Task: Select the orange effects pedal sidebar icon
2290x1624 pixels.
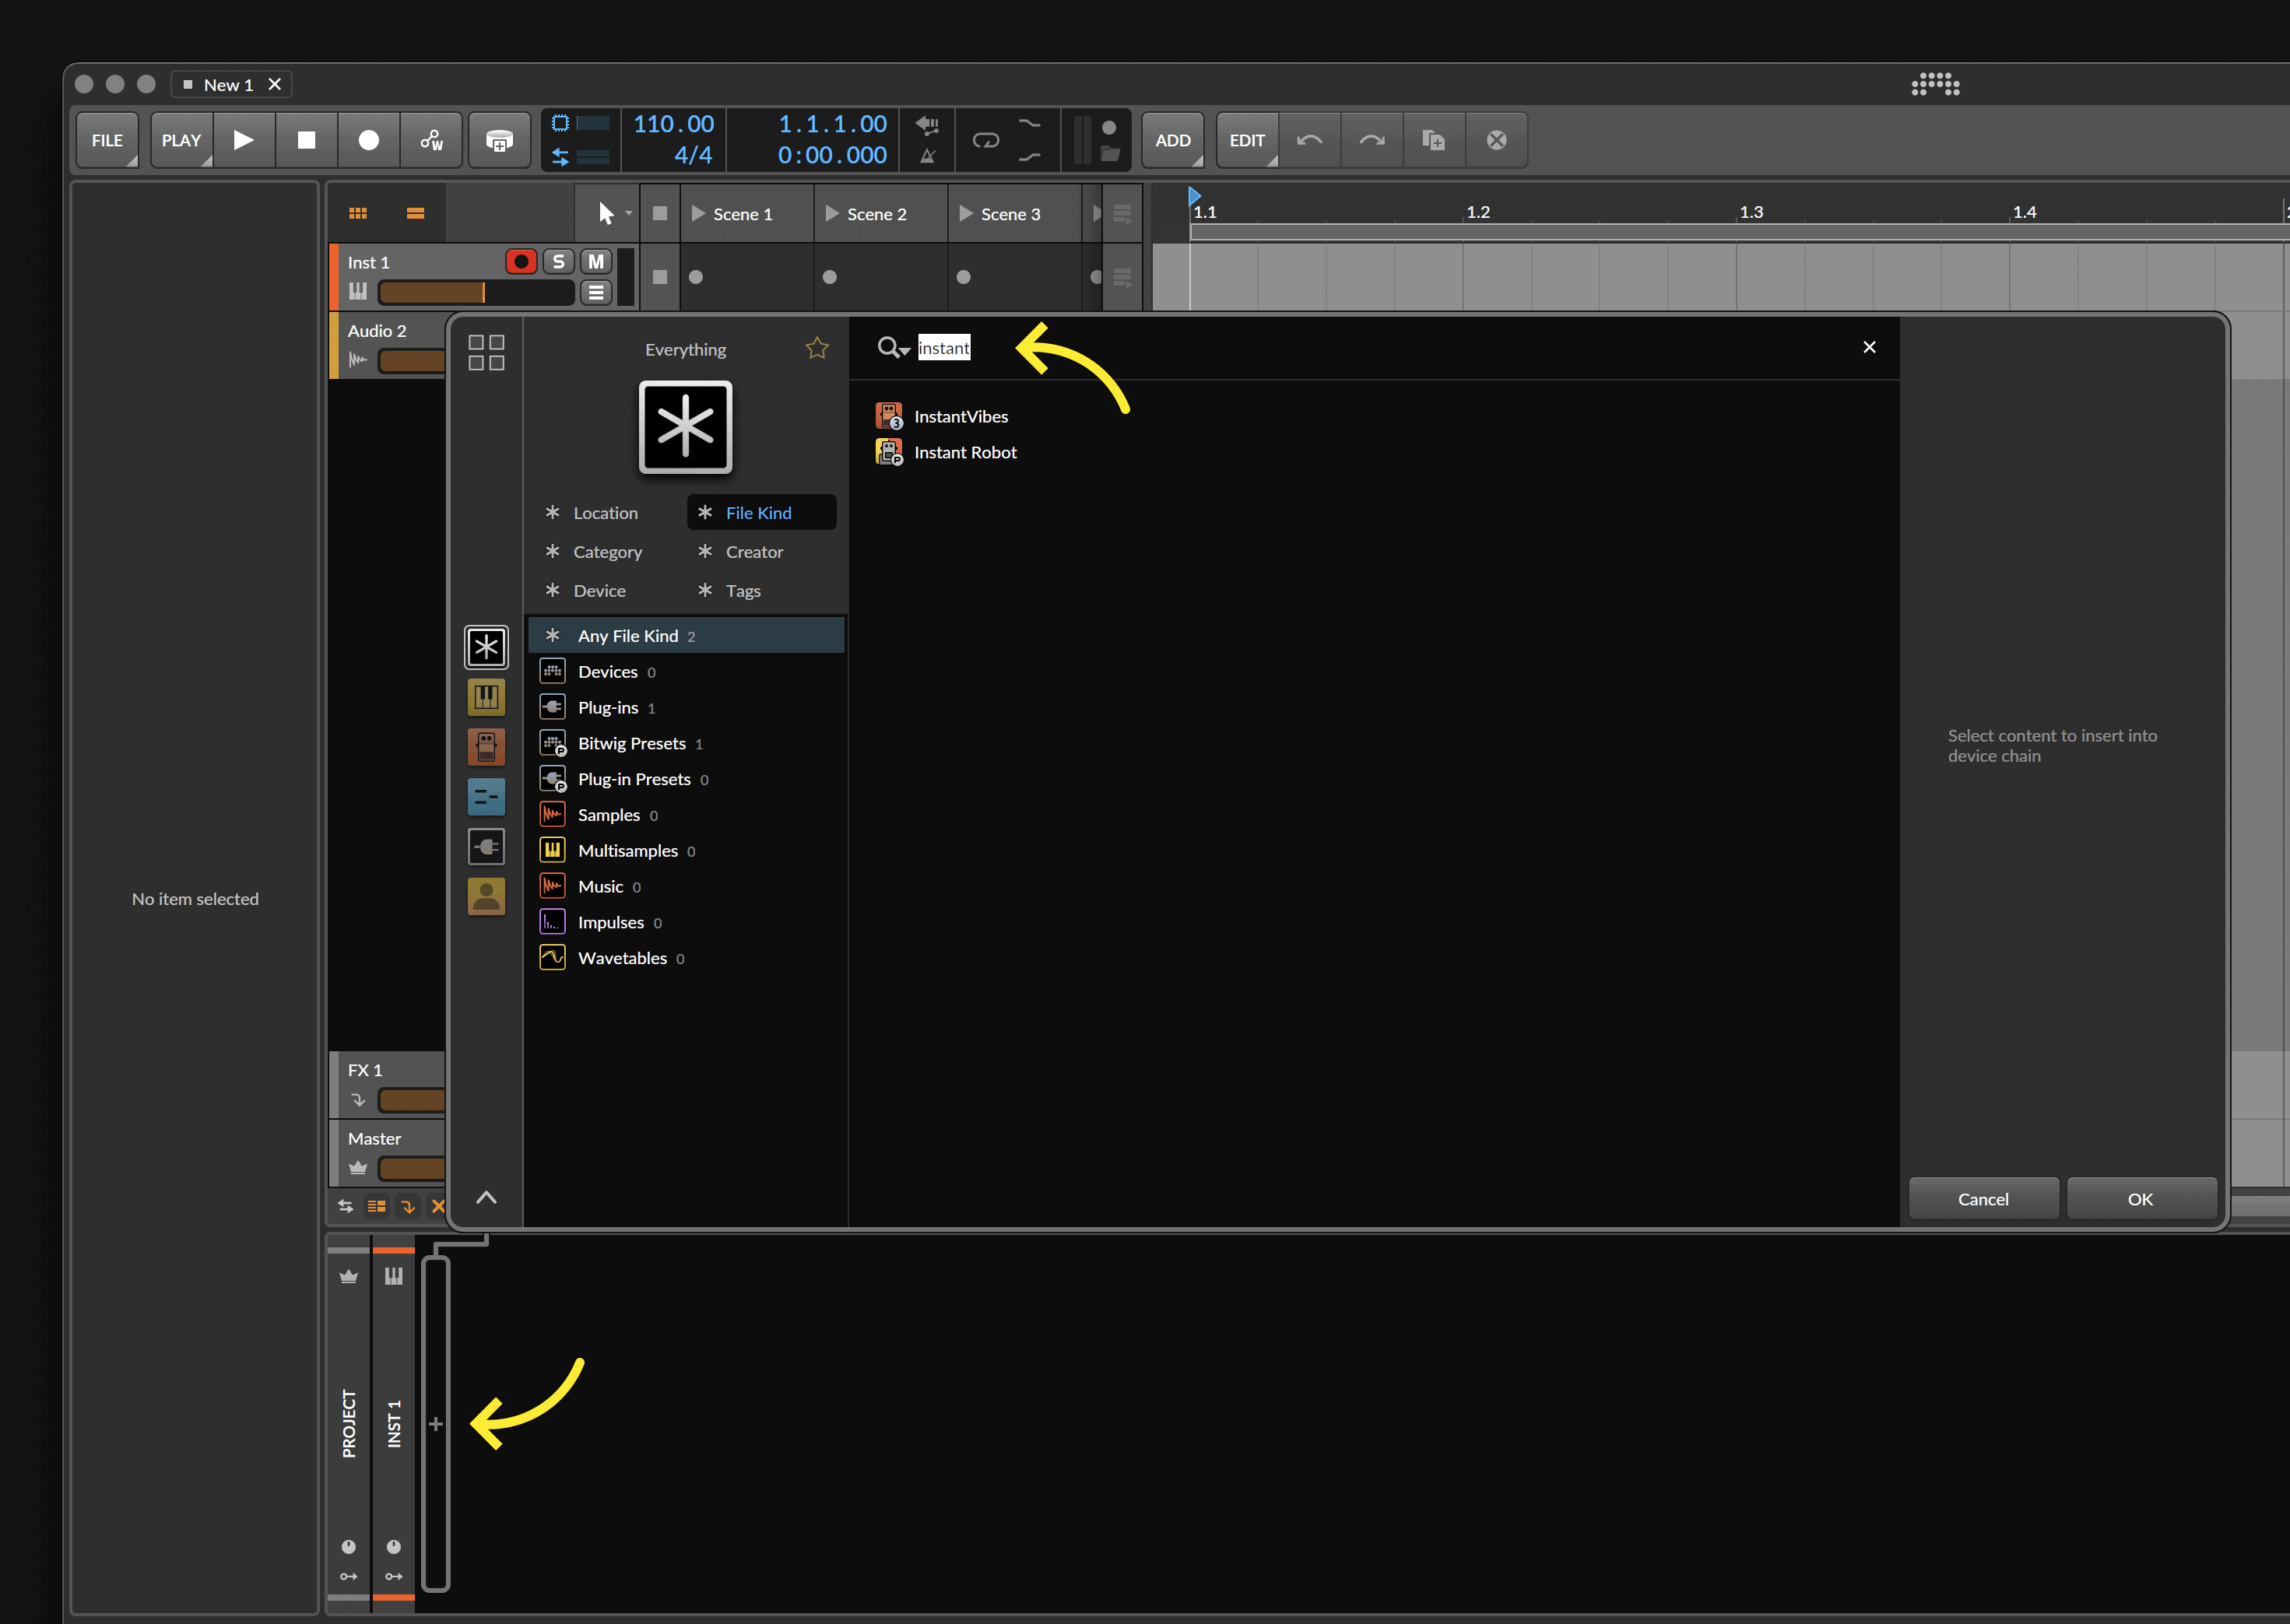Action: coord(486,747)
